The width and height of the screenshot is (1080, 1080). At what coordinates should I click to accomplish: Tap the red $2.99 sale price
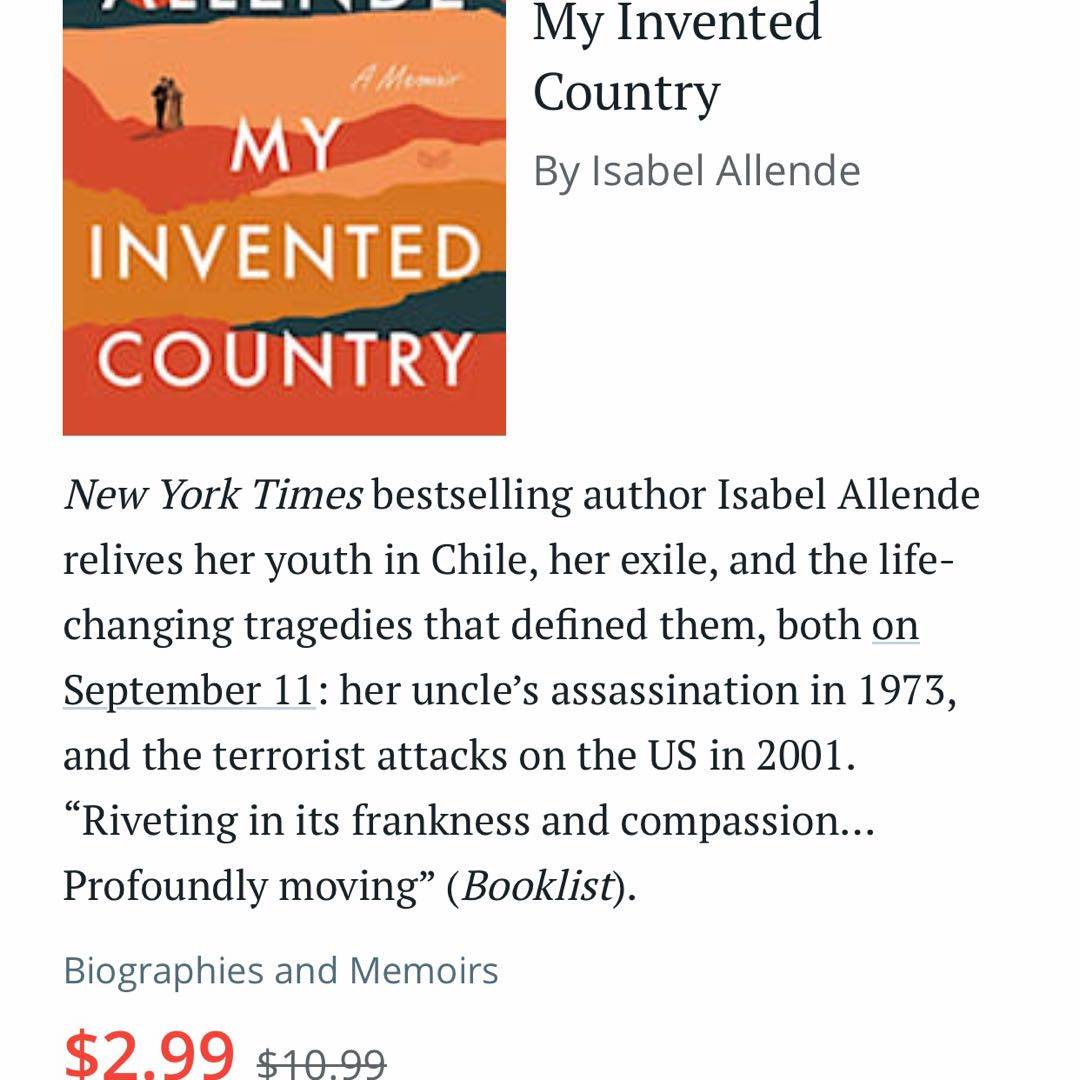(x=149, y=1052)
